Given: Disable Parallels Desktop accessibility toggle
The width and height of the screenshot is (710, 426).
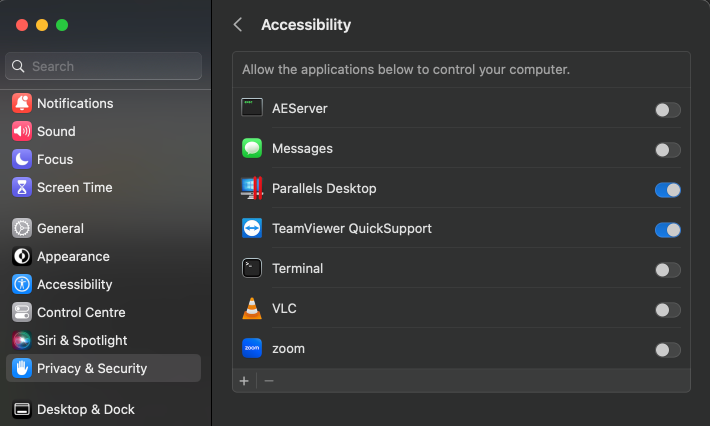Looking at the screenshot, I should (667, 190).
